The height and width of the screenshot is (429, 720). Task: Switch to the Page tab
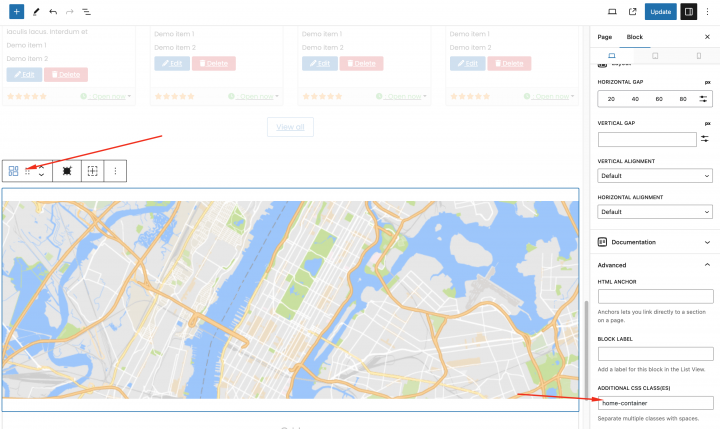point(605,36)
